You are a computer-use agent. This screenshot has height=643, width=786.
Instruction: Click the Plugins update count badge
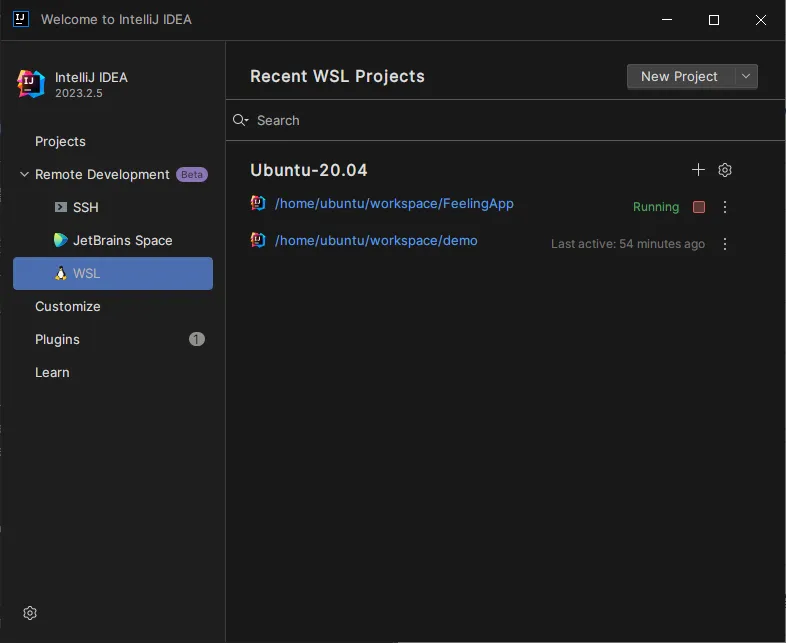point(196,339)
